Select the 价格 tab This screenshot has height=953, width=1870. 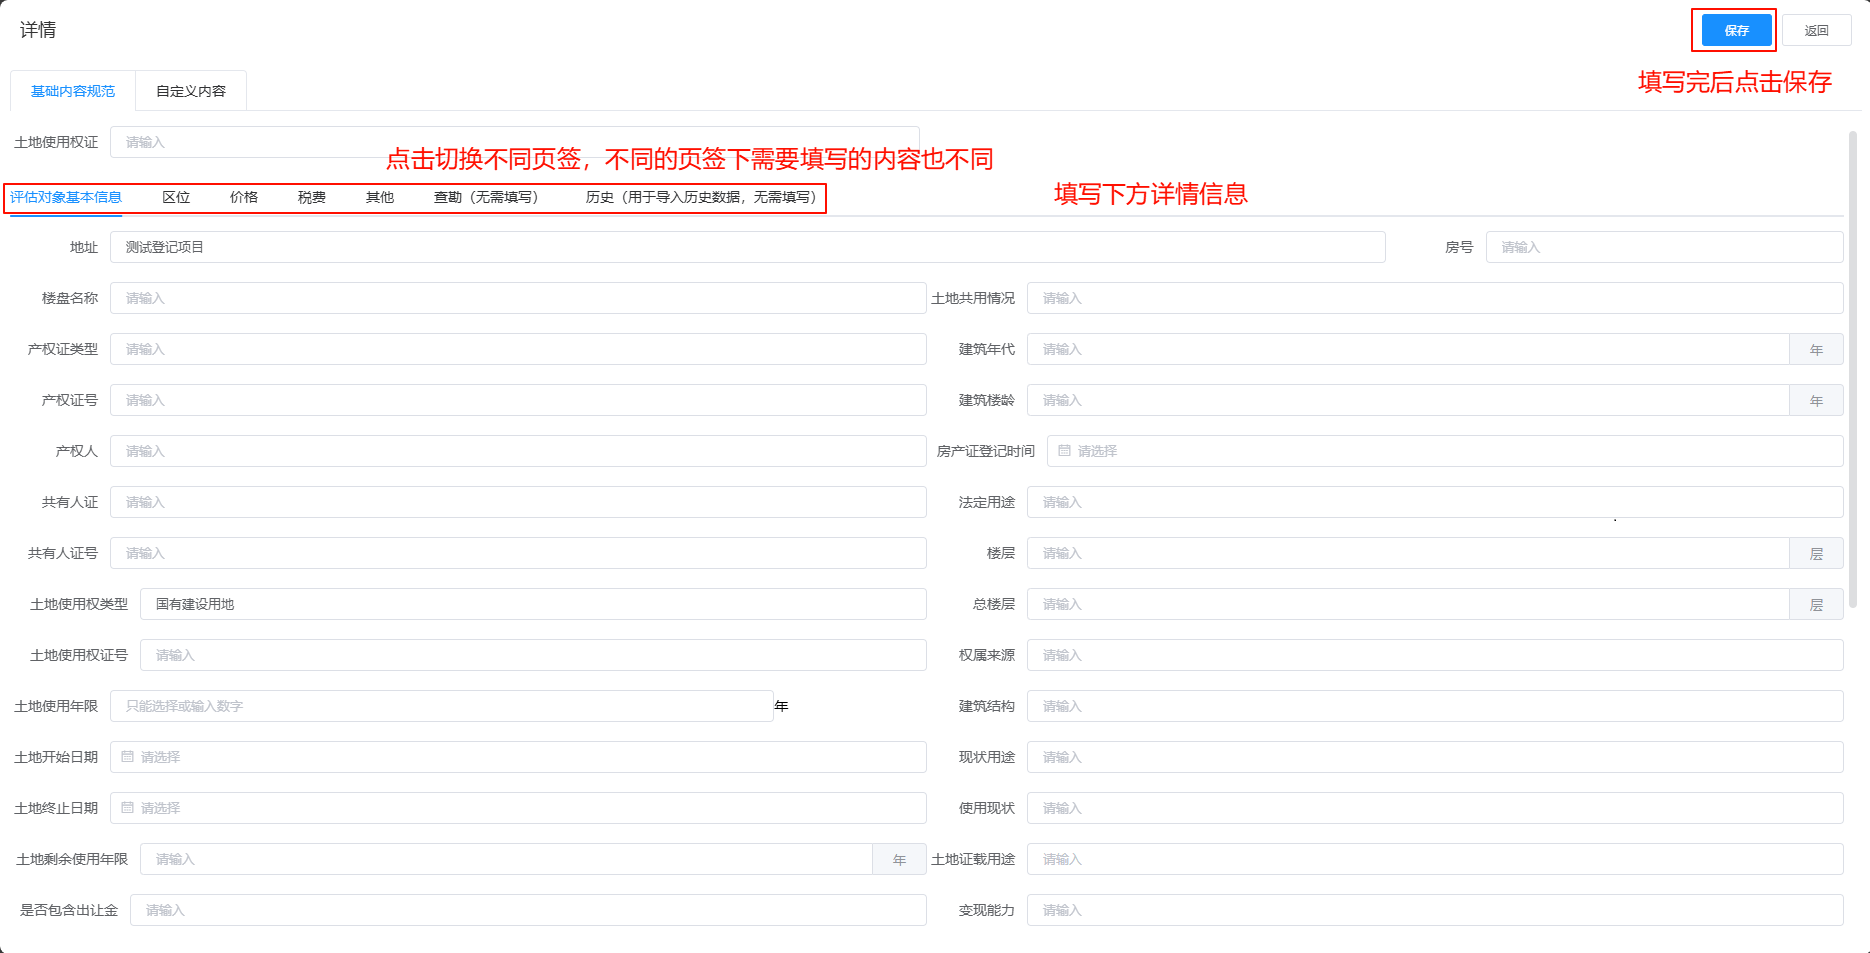[x=243, y=197]
